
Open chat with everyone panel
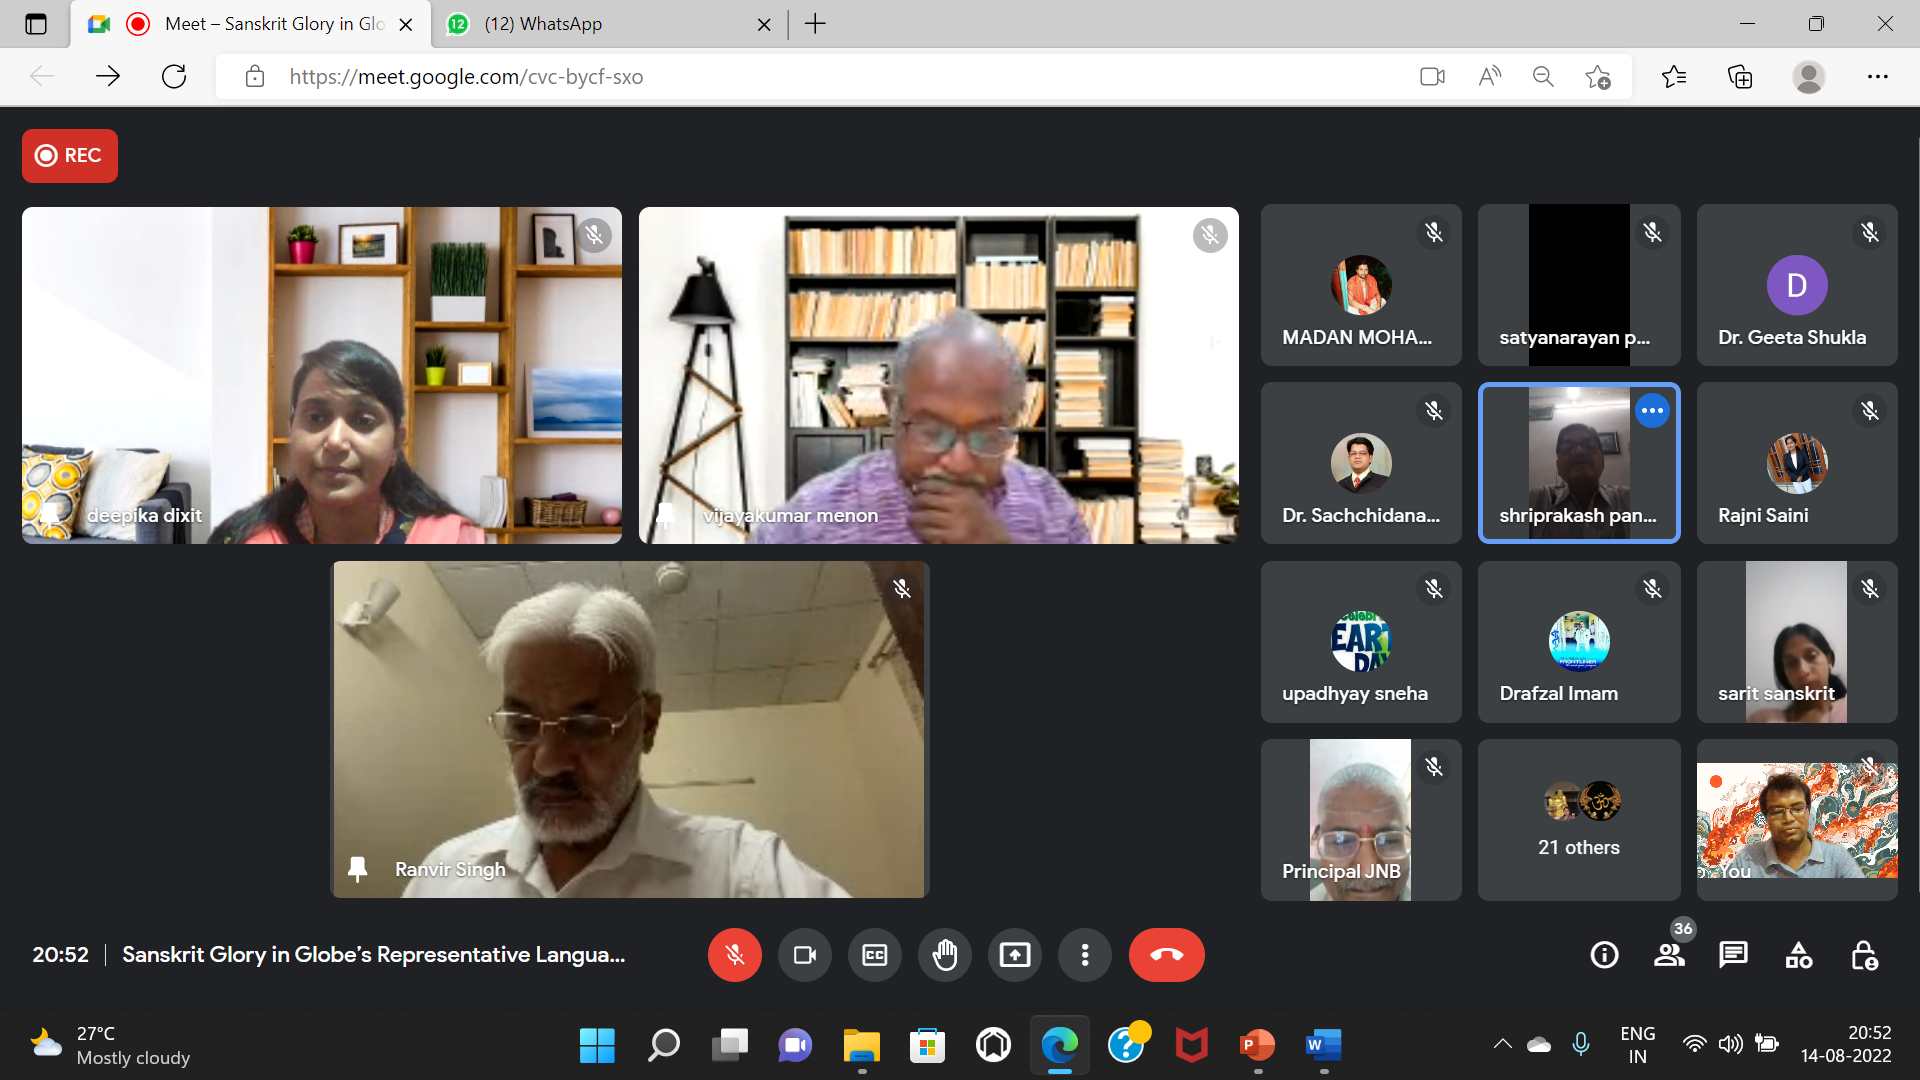coord(1733,955)
